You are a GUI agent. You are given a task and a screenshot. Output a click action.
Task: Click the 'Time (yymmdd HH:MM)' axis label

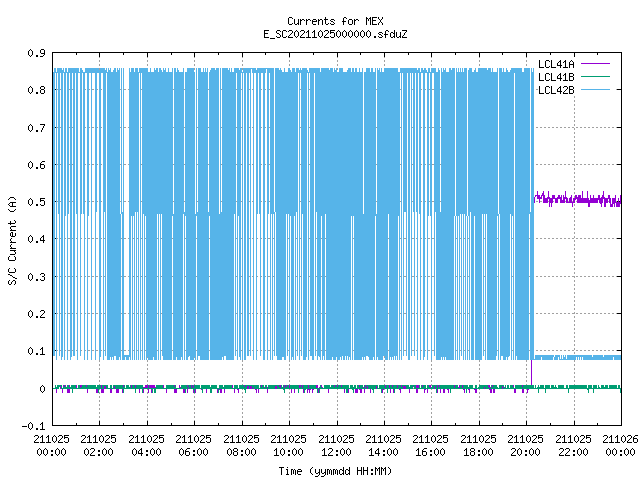point(336,471)
